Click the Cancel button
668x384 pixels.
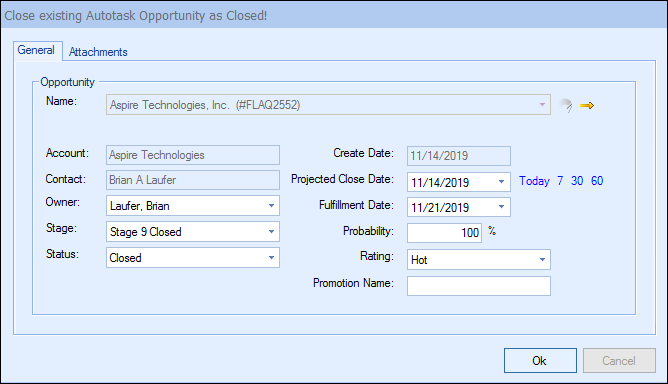619,361
